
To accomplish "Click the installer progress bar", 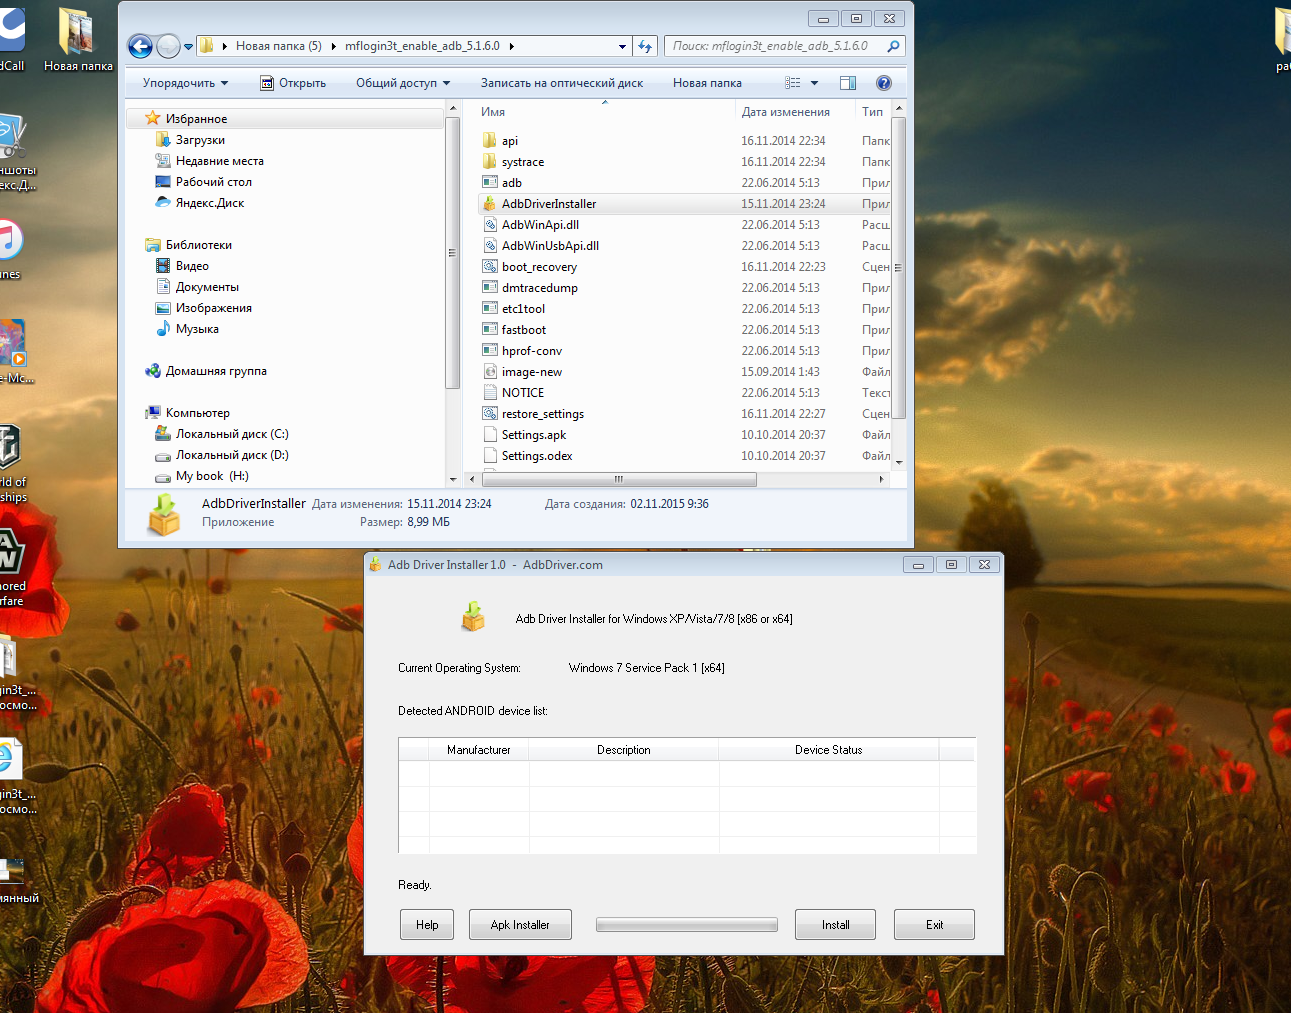I will pyautogui.click(x=686, y=925).
